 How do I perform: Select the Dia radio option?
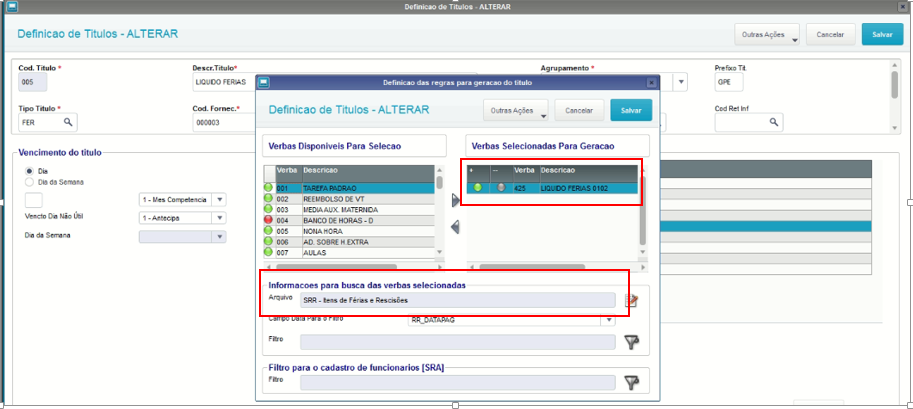click(x=29, y=171)
